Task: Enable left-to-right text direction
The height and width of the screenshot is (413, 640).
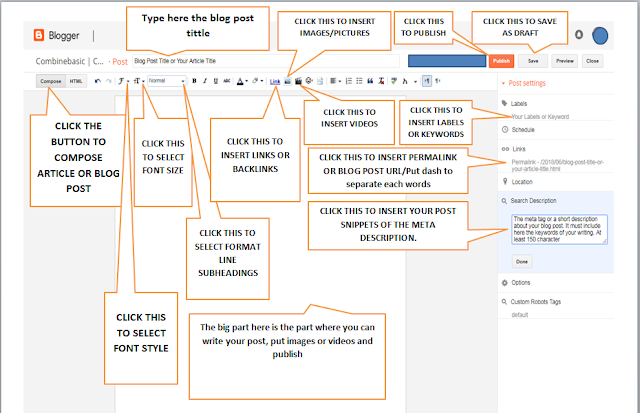Action: pyautogui.click(x=427, y=81)
